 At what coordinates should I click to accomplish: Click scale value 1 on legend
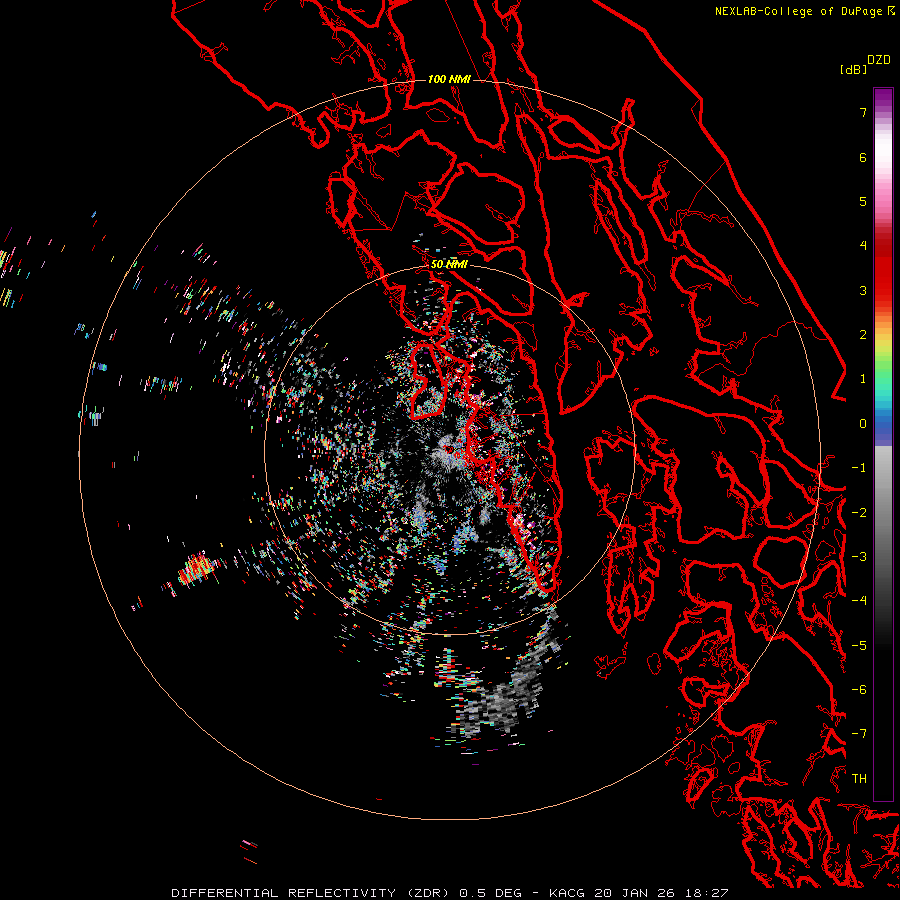863,379
